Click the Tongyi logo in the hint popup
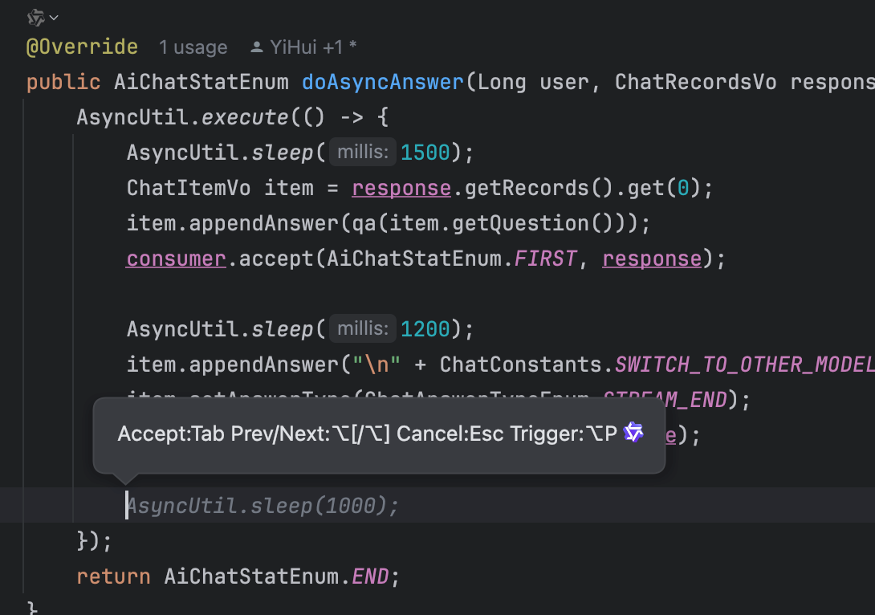877x616 pixels. click(633, 432)
